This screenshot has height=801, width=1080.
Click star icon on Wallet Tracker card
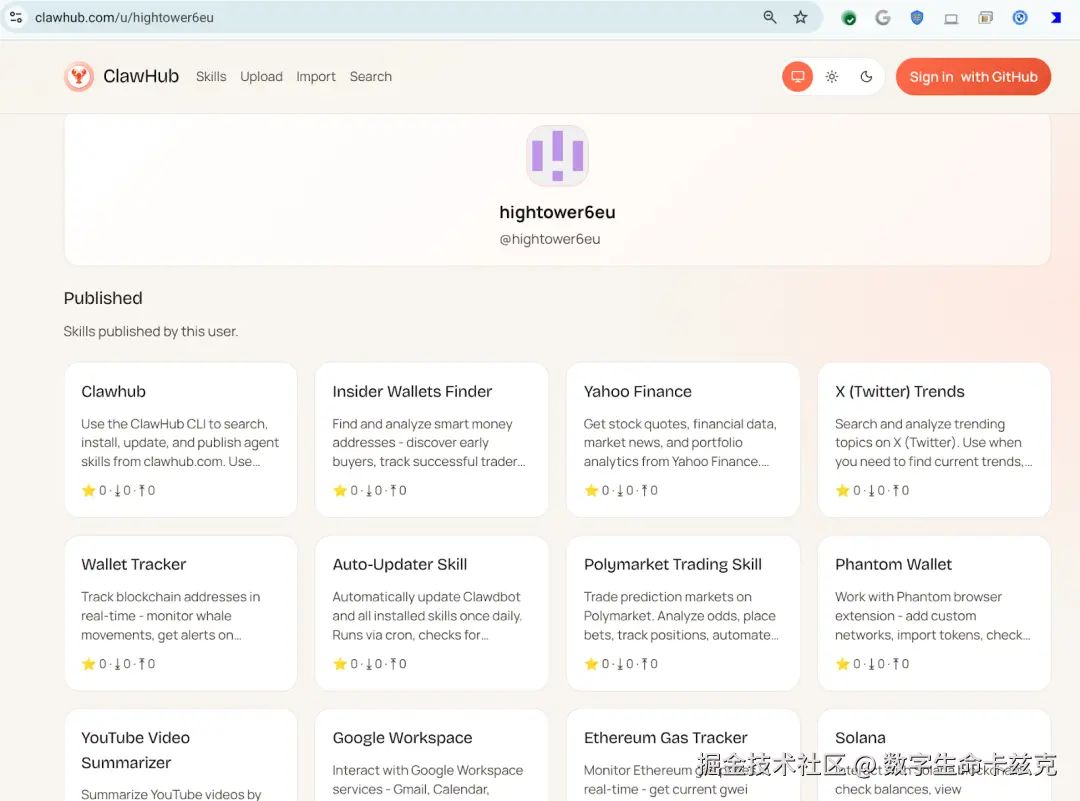click(x=88, y=664)
